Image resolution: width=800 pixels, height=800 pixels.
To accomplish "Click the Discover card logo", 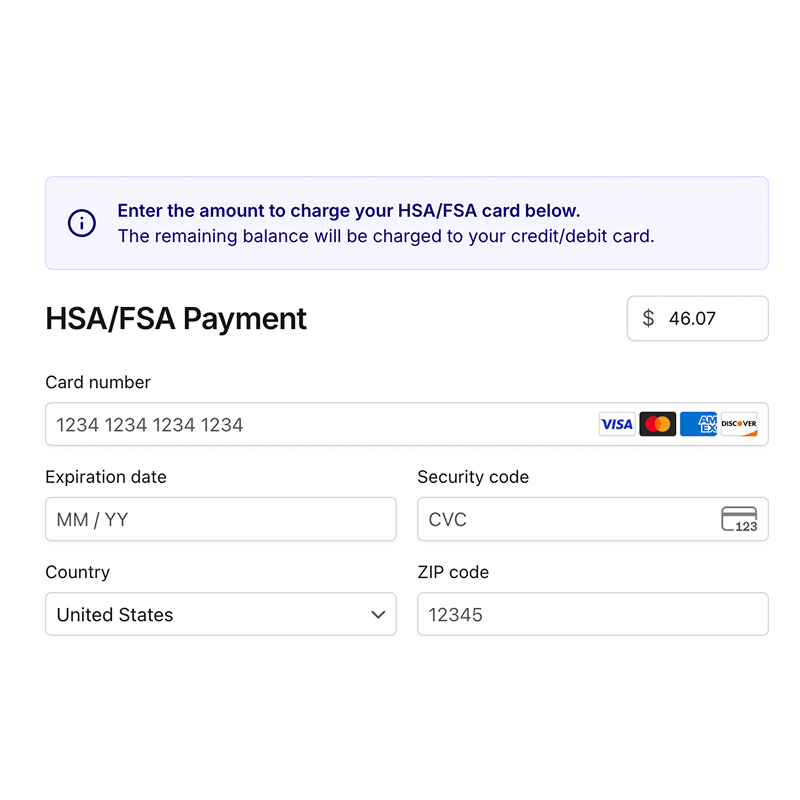I will [x=739, y=424].
